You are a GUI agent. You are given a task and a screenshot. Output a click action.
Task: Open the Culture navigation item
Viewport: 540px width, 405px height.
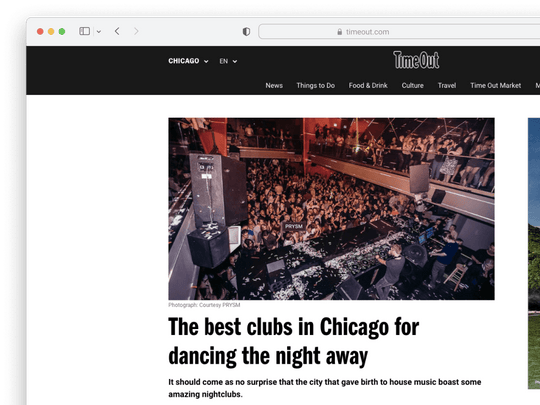coord(412,85)
